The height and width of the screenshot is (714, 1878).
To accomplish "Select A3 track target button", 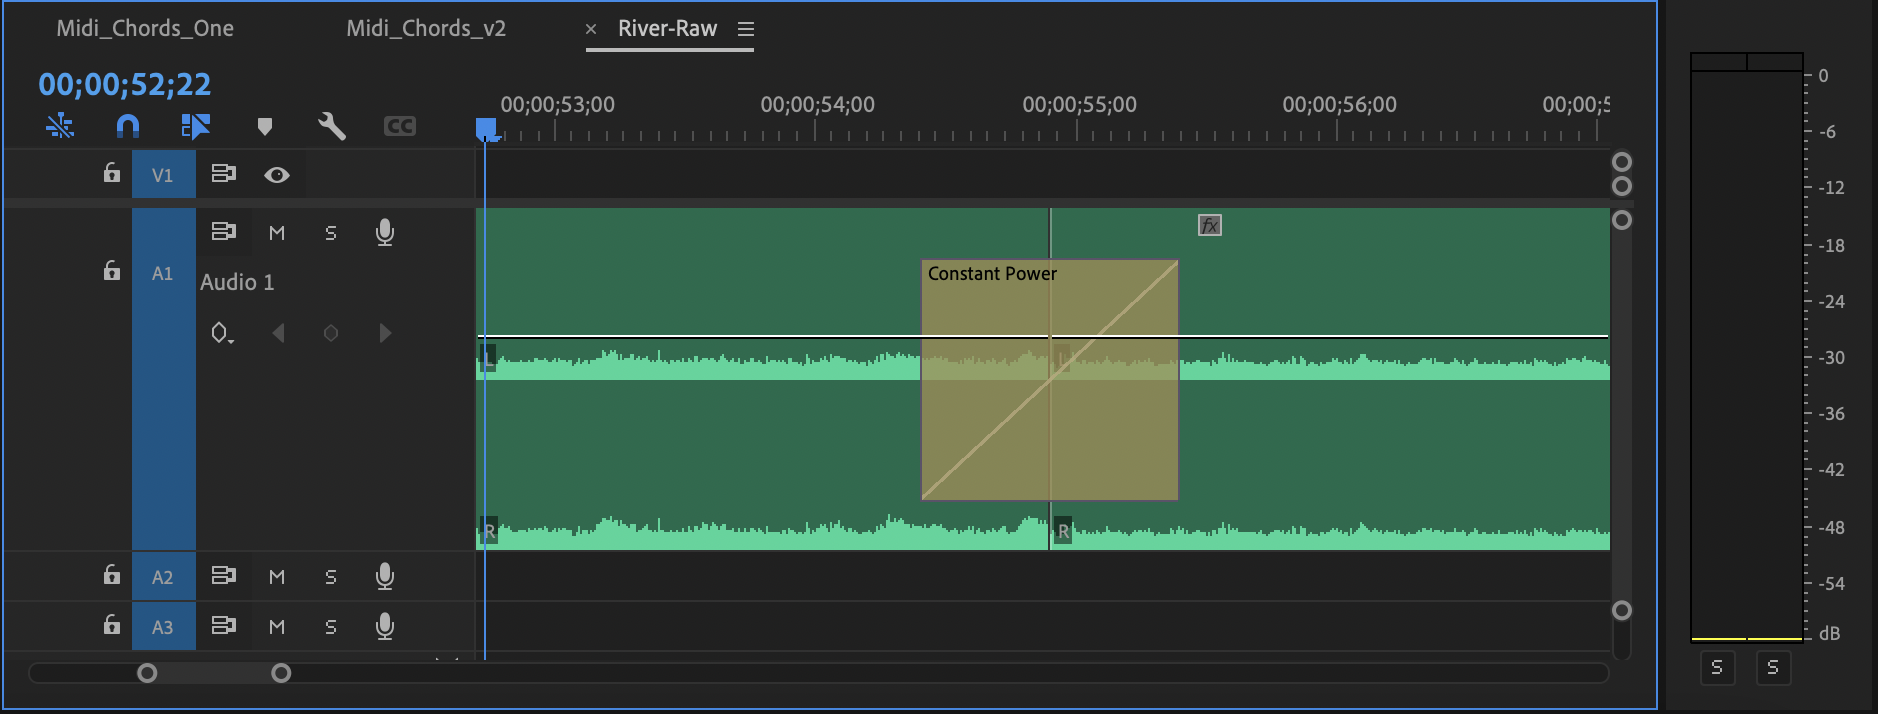I will click(163, 627).
